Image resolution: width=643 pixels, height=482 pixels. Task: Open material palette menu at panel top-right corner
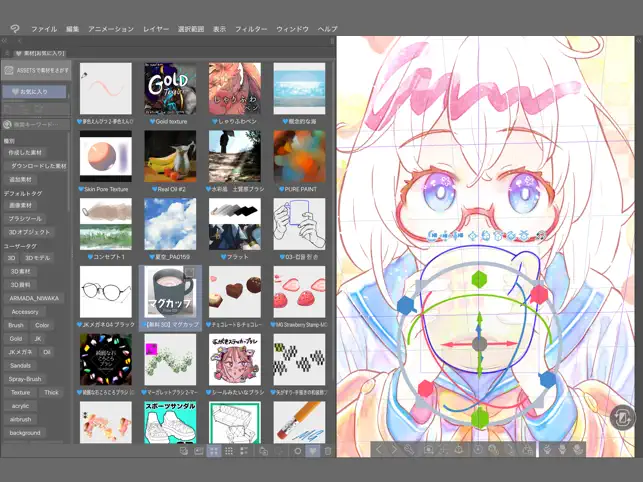331,41
